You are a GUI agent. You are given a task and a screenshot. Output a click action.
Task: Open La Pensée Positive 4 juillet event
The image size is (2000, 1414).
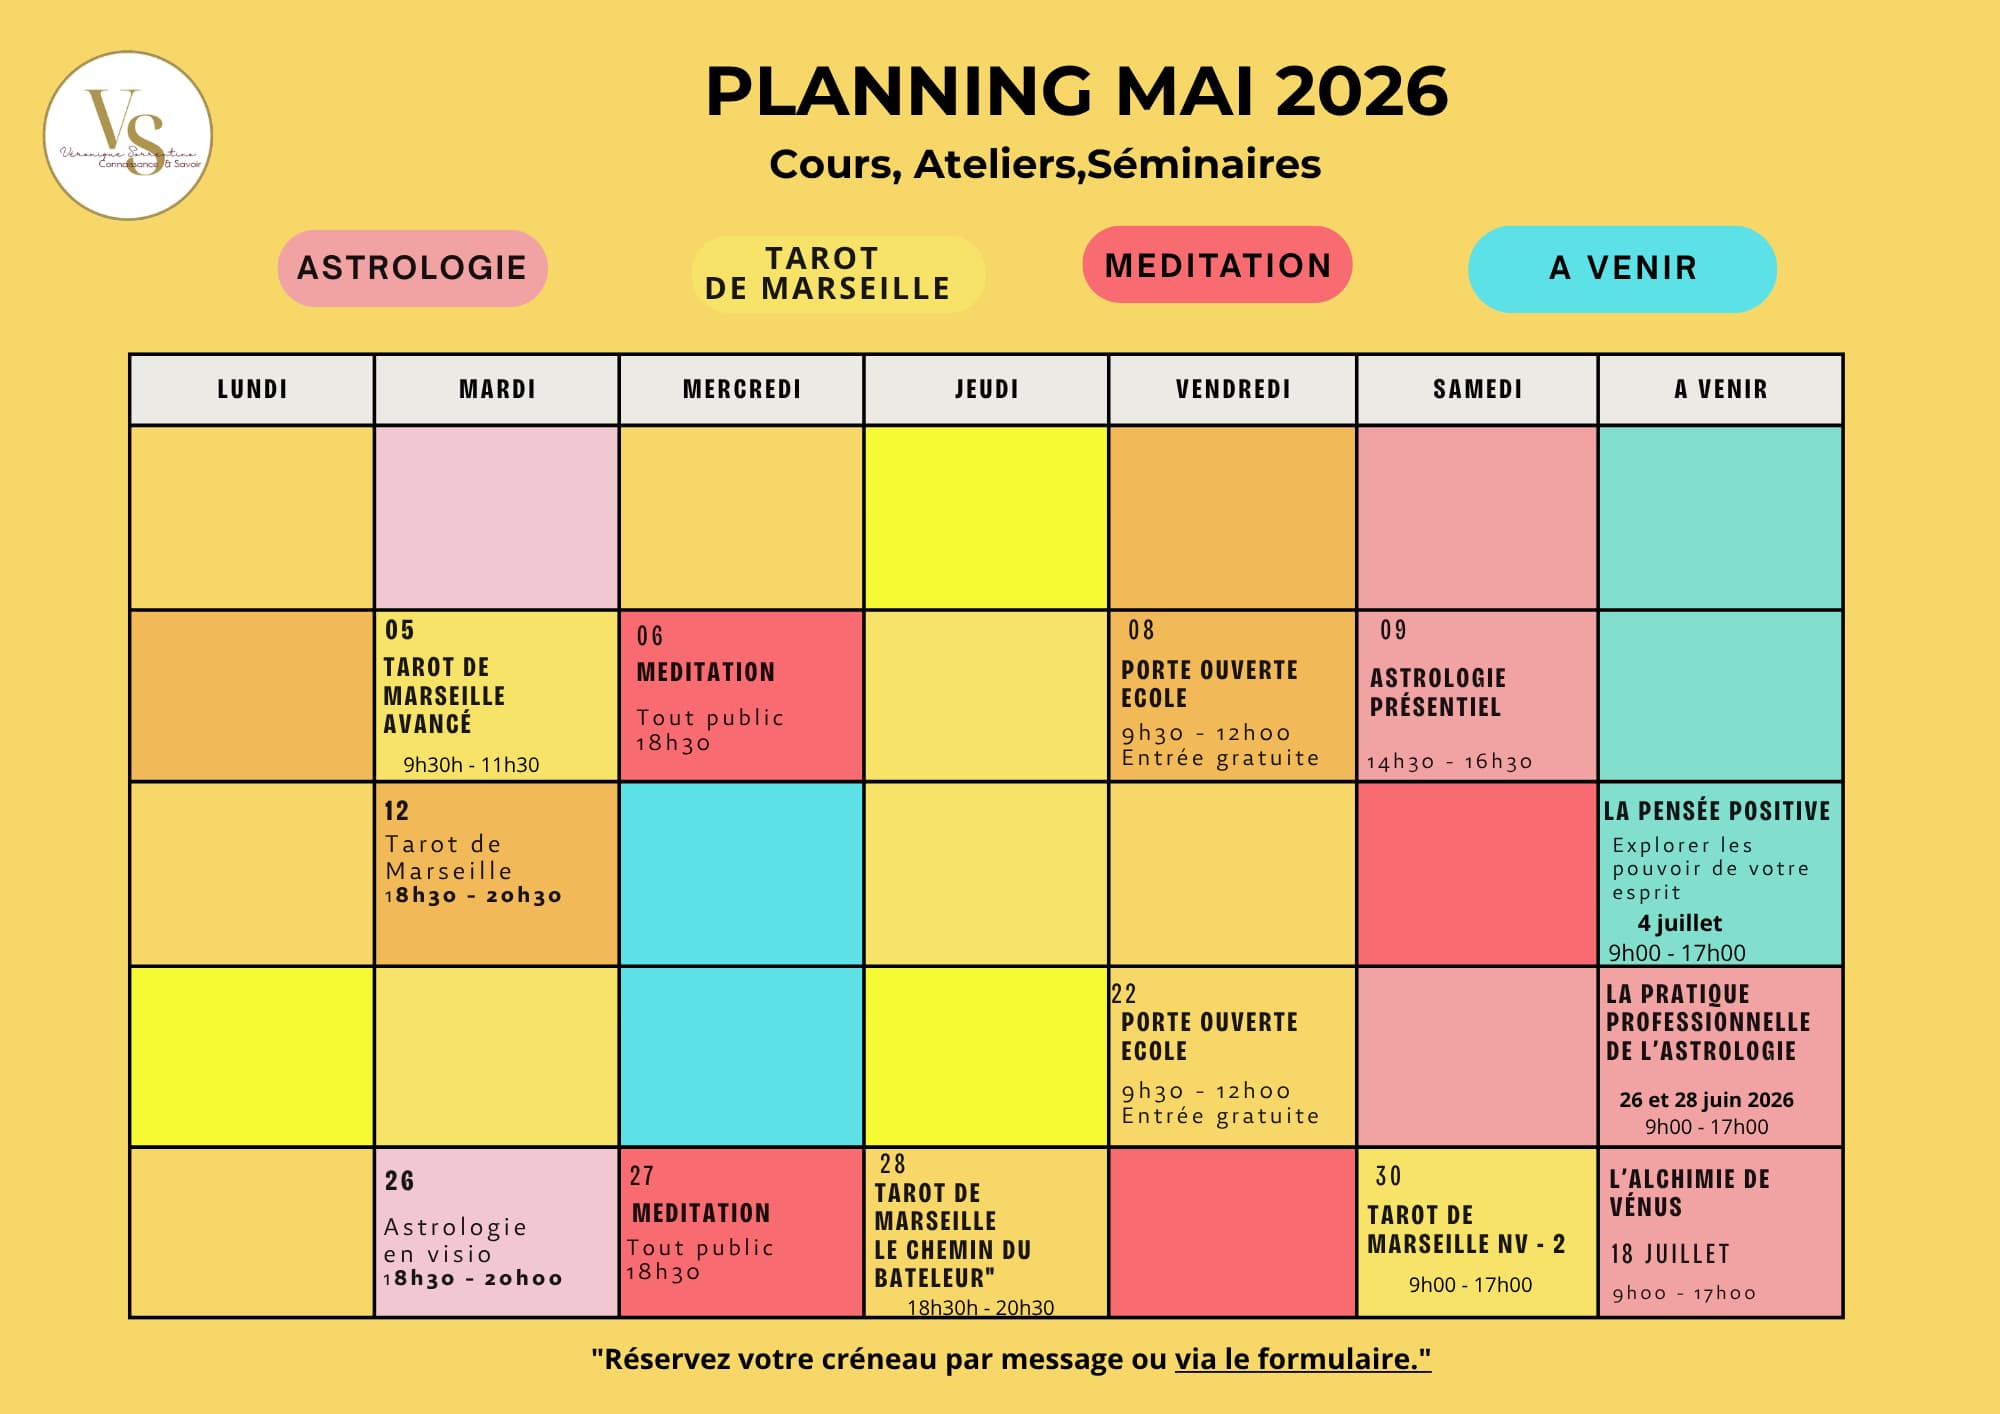point(1720,874)
